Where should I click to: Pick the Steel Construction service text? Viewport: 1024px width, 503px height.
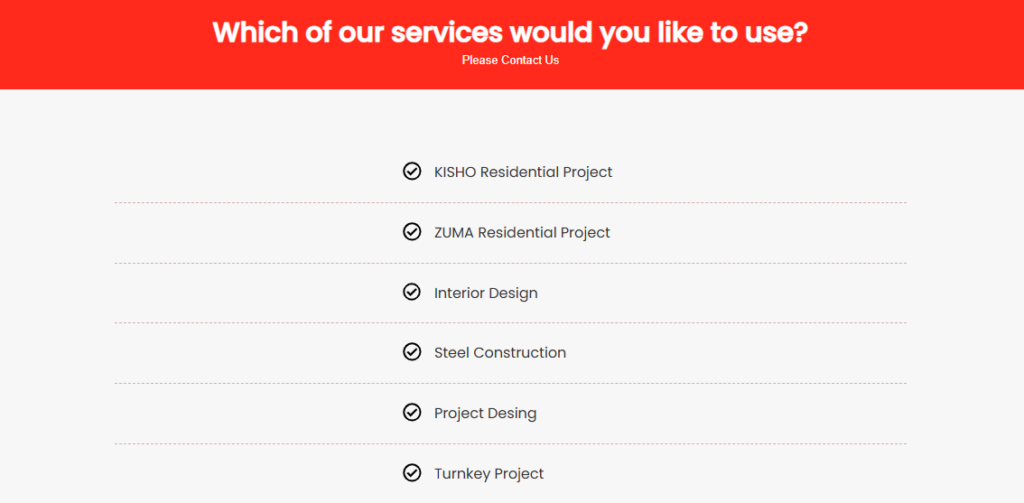[500, 353]
